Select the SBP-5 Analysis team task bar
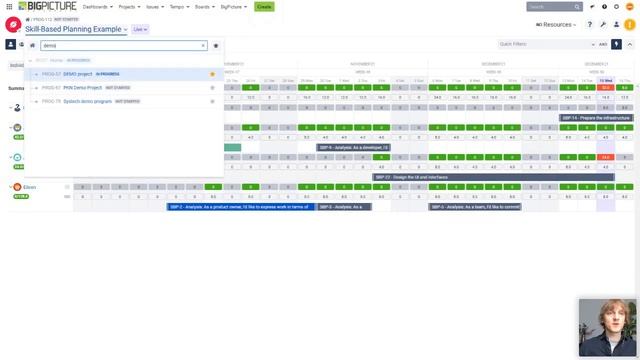The image size is (640, 360). tap(475, 207)
